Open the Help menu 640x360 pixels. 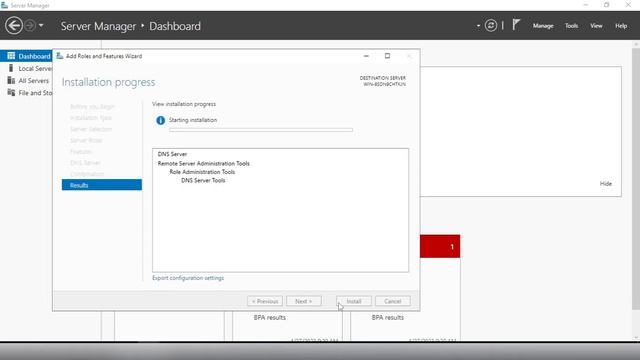[x=621, y=26]
